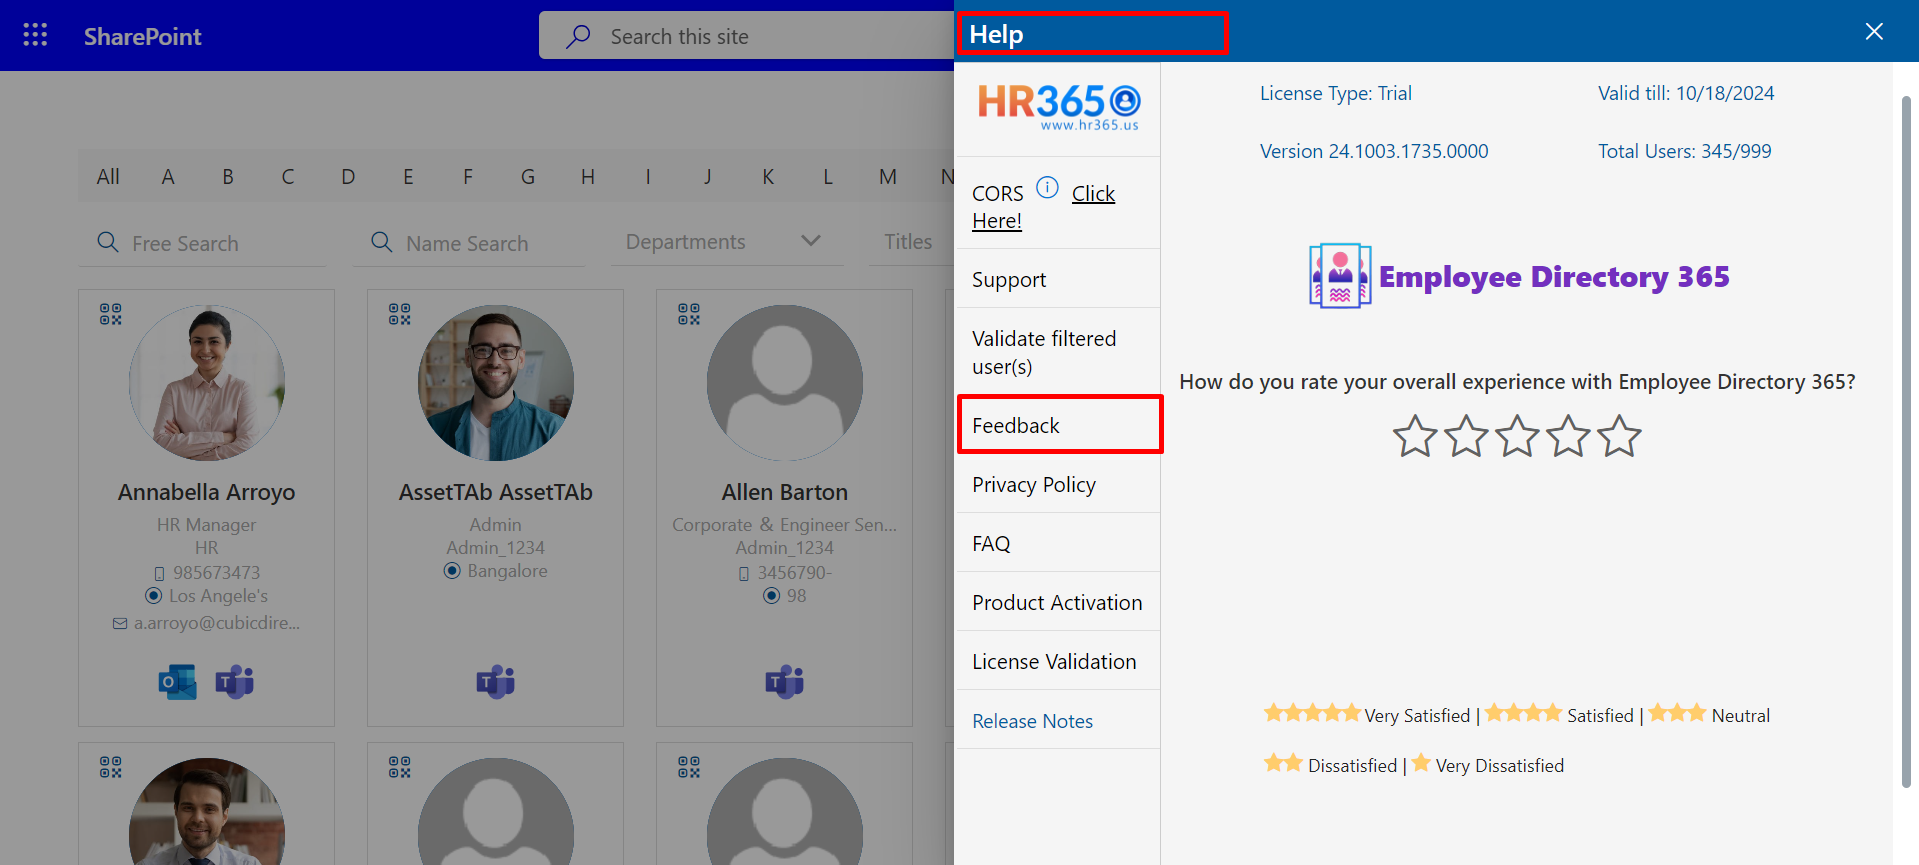Click a.arroyo@cubicdire... email address
Image resolution: width=1919 pixels, height=865 pixels.
[x=217, y=623]
